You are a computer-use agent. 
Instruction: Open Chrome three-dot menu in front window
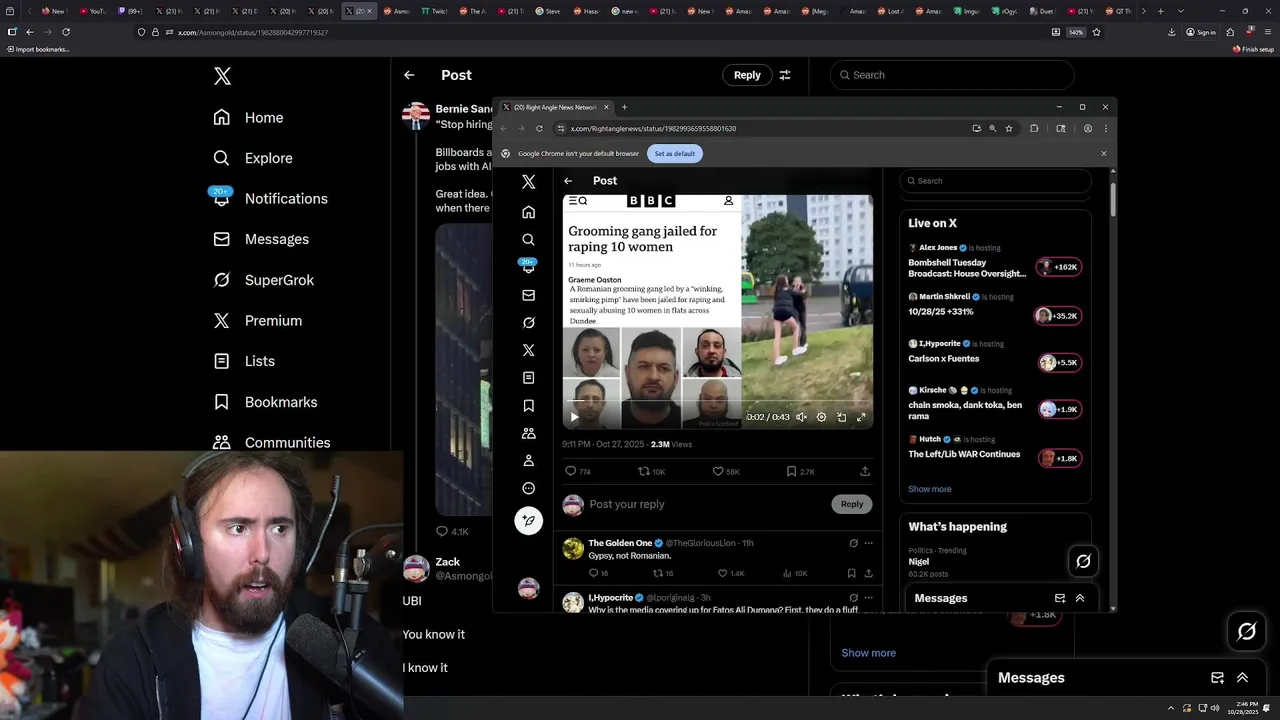(1105, 128)
